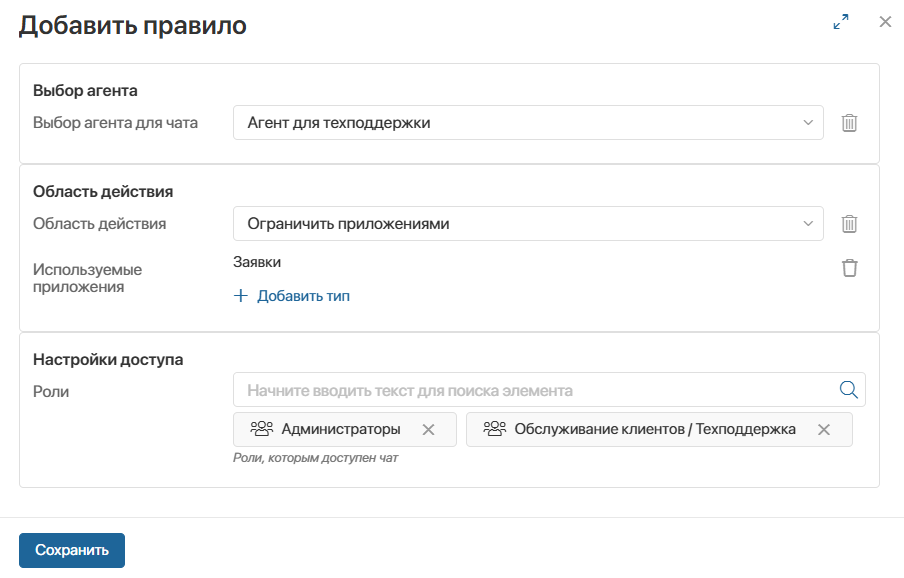Viewport: 904px width, 578px height.
Task: Click the chevron in the Область действия field
Action: (x=808, y=224)
